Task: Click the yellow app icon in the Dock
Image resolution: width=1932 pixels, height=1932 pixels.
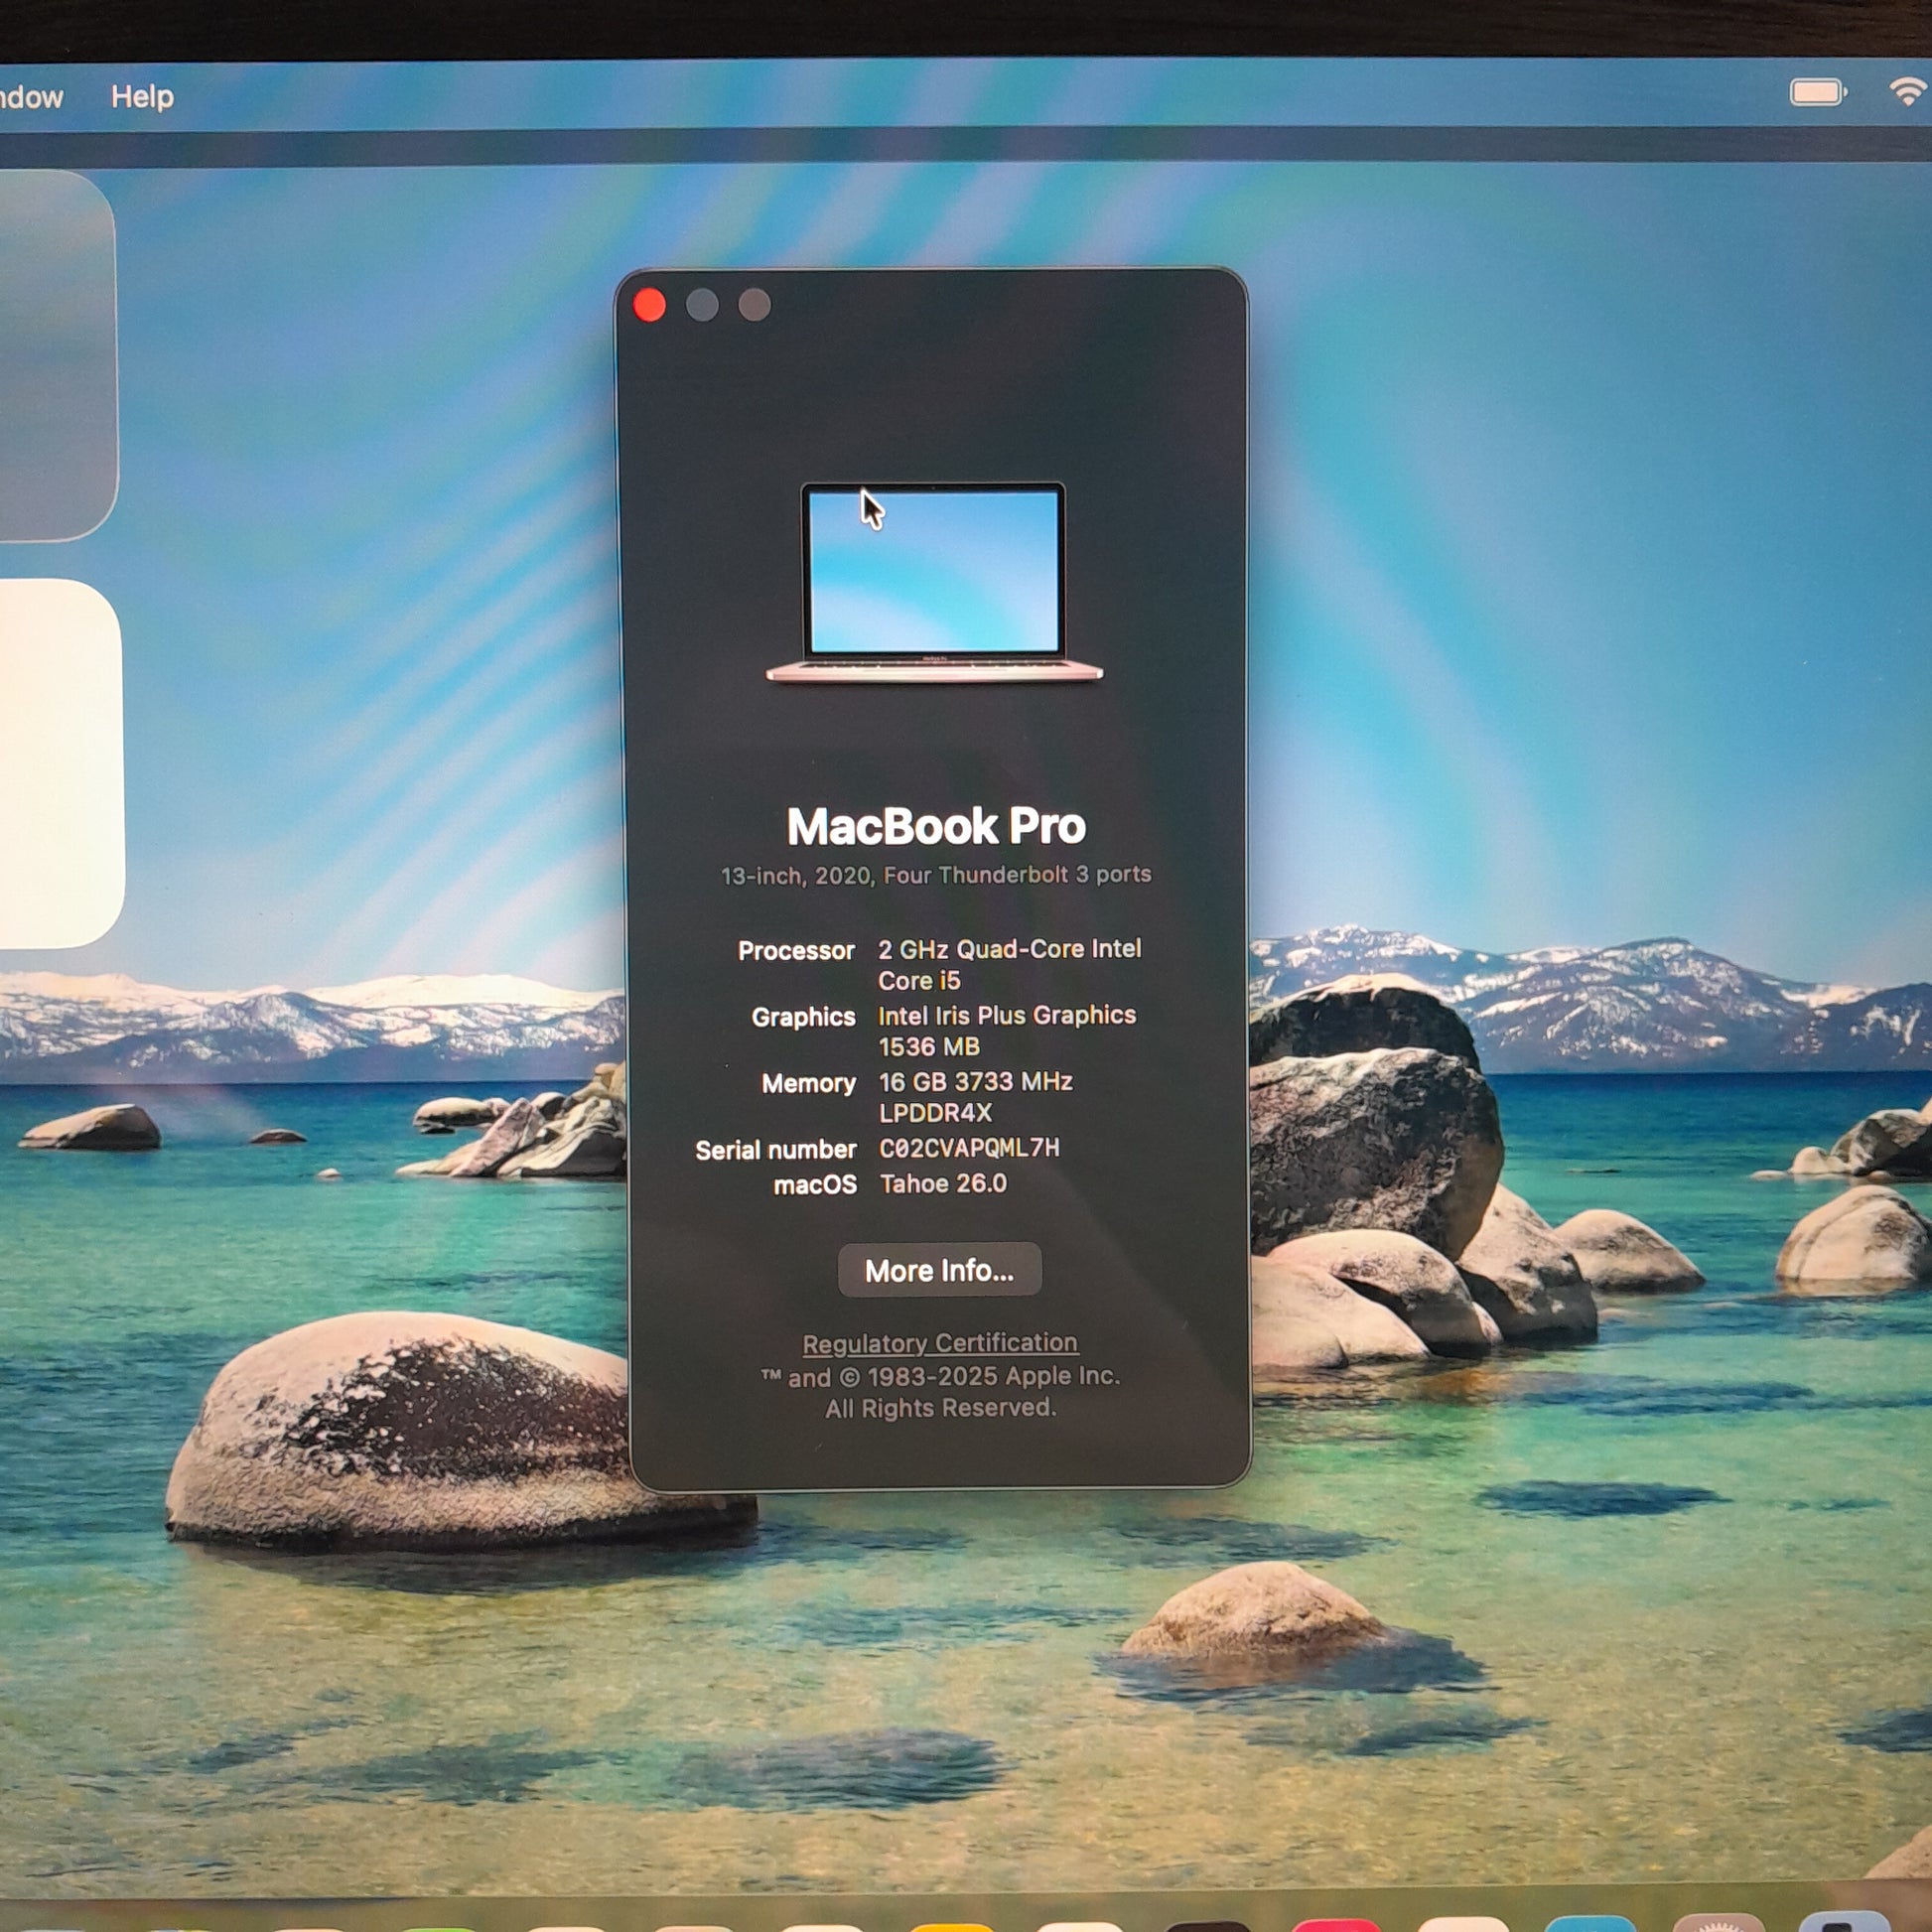Action: click(x=952, y=1927)
